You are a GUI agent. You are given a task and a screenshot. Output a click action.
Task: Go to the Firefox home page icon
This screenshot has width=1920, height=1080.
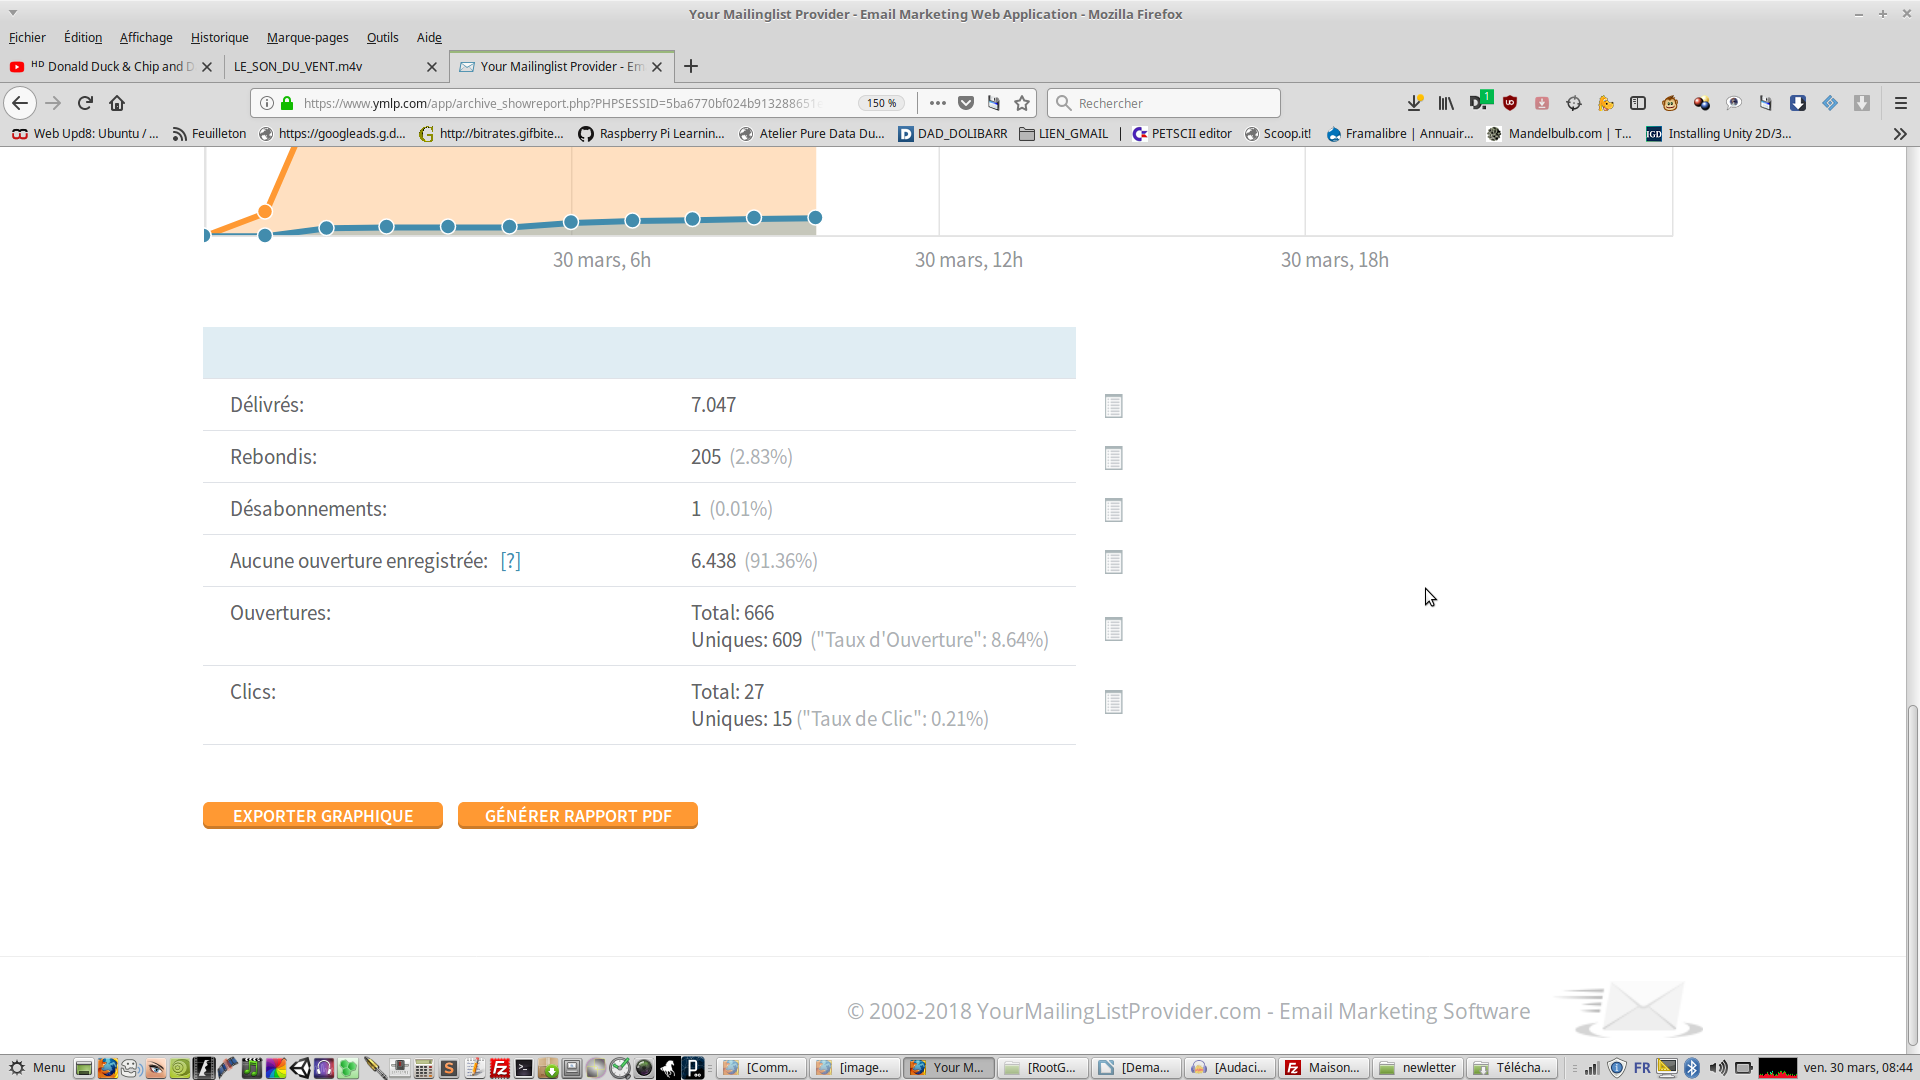tap(117, 103)
